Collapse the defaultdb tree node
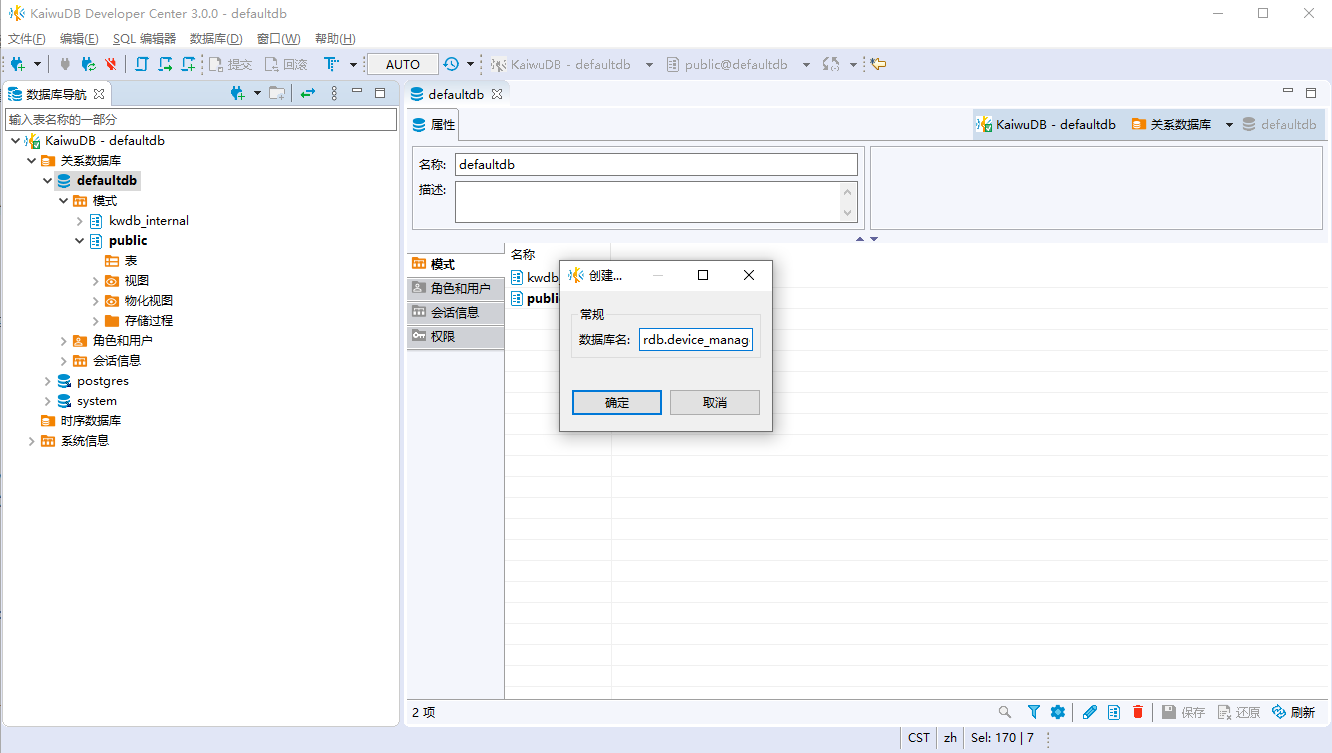This screenshot has width=1332, height=753. click(x=48, y=181)
